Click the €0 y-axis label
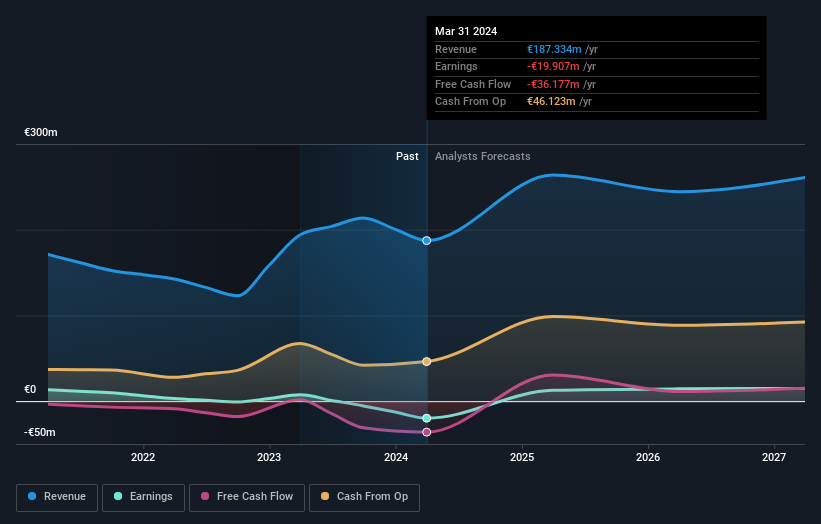Image resolution: width=821 pixels, height=524 pixels. click(30, 389)
